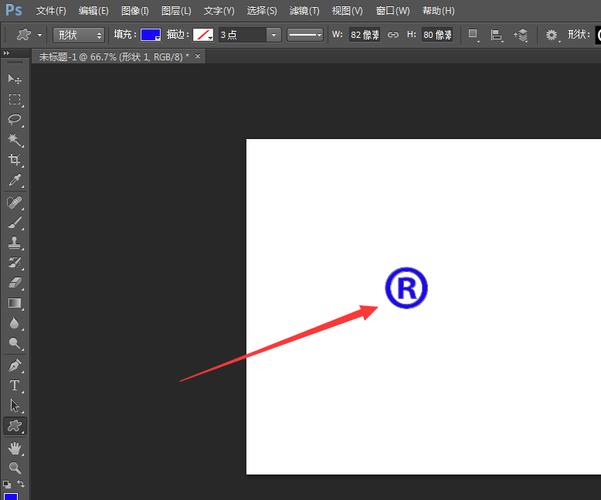The image size is (601, 500).
Task: Select the Rectangular Marquee tool
Action: [15, 99]
